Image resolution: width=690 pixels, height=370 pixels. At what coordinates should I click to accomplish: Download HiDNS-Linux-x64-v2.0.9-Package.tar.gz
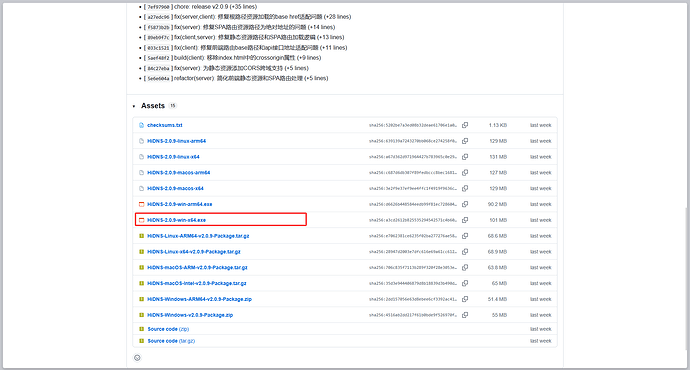click(194, 252)
